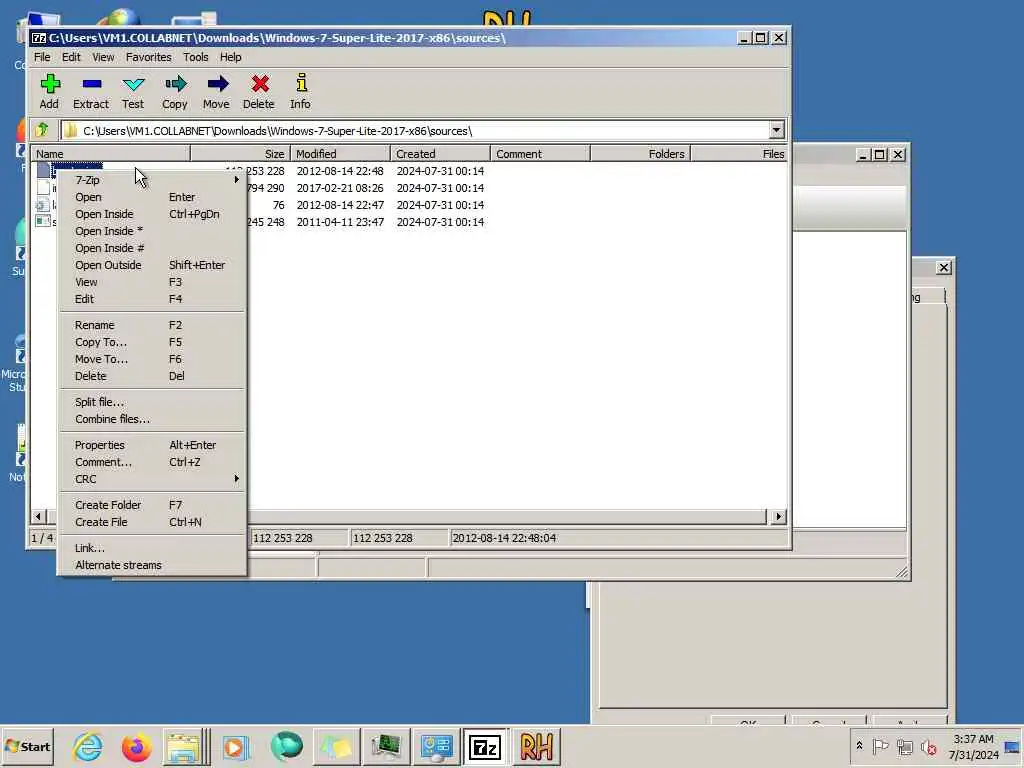Choose Open Inside # option

(x=153, y=248)
